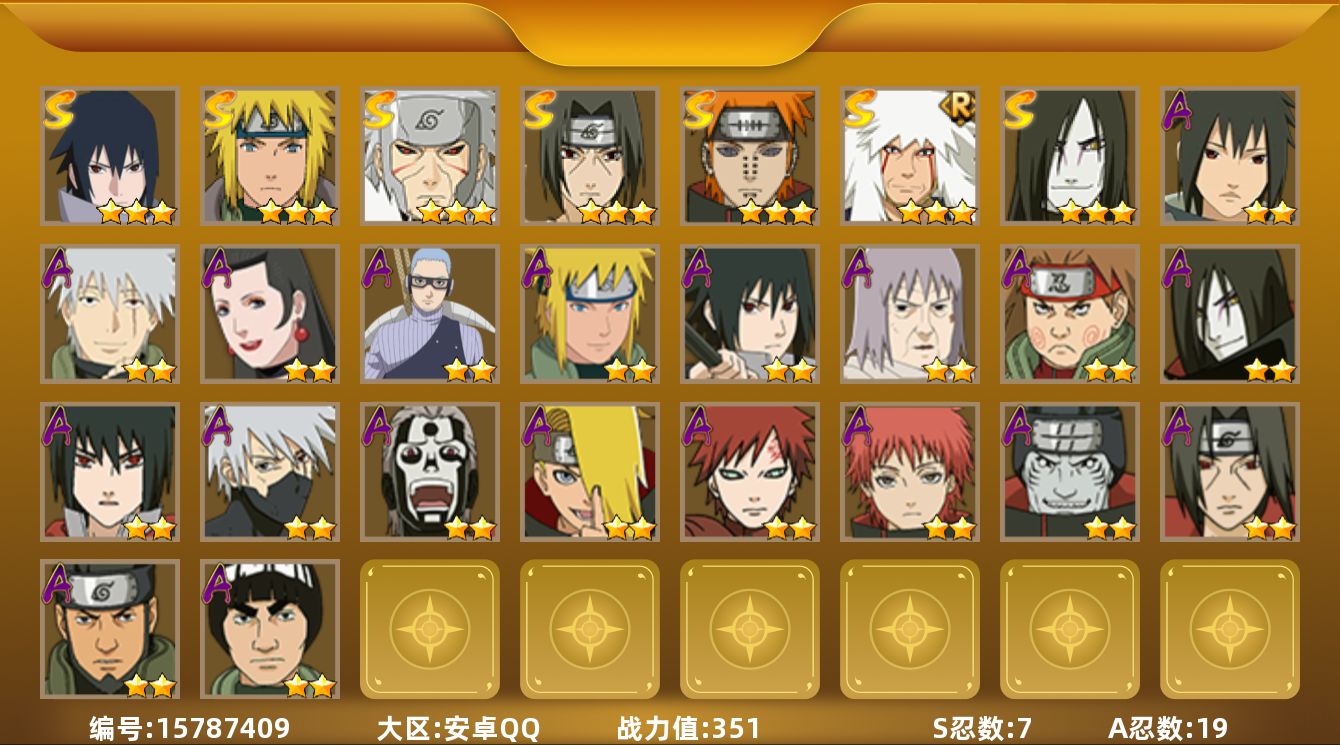Viewport: 1340px width, 745px height.
Task: Pick A-rank Might Guy with bowl haircut
Action: [270, 629]
